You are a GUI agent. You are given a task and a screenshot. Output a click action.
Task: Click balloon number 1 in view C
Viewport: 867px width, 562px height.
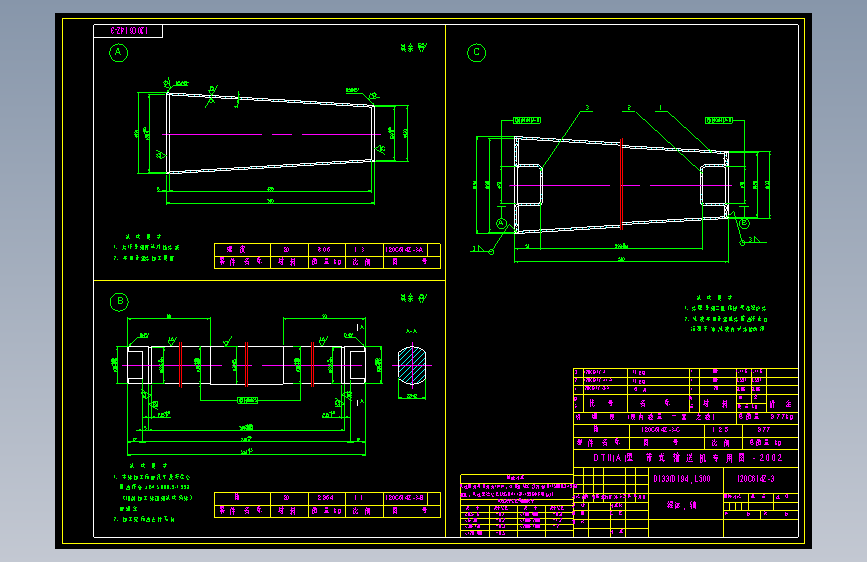coord(660,108)
